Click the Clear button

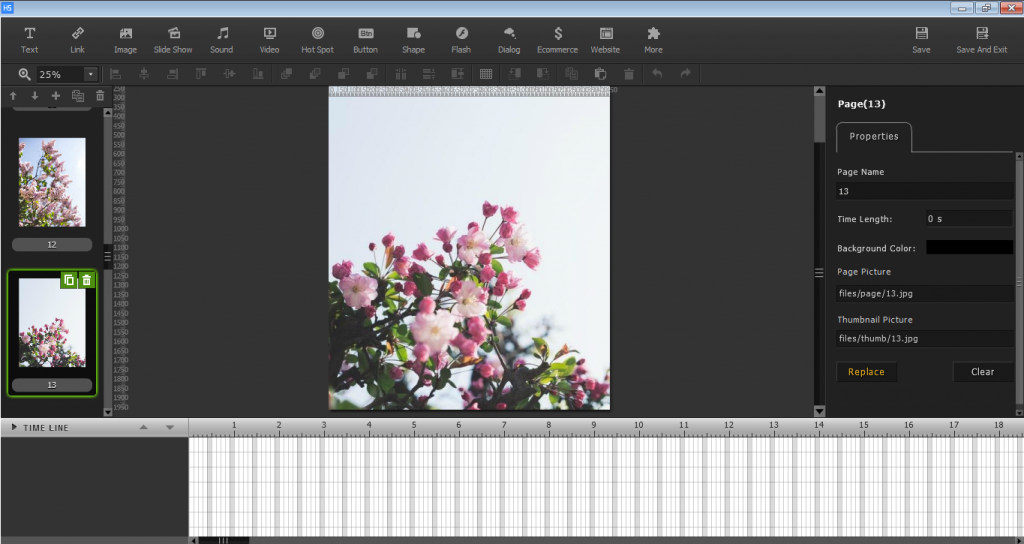point(983,372)
